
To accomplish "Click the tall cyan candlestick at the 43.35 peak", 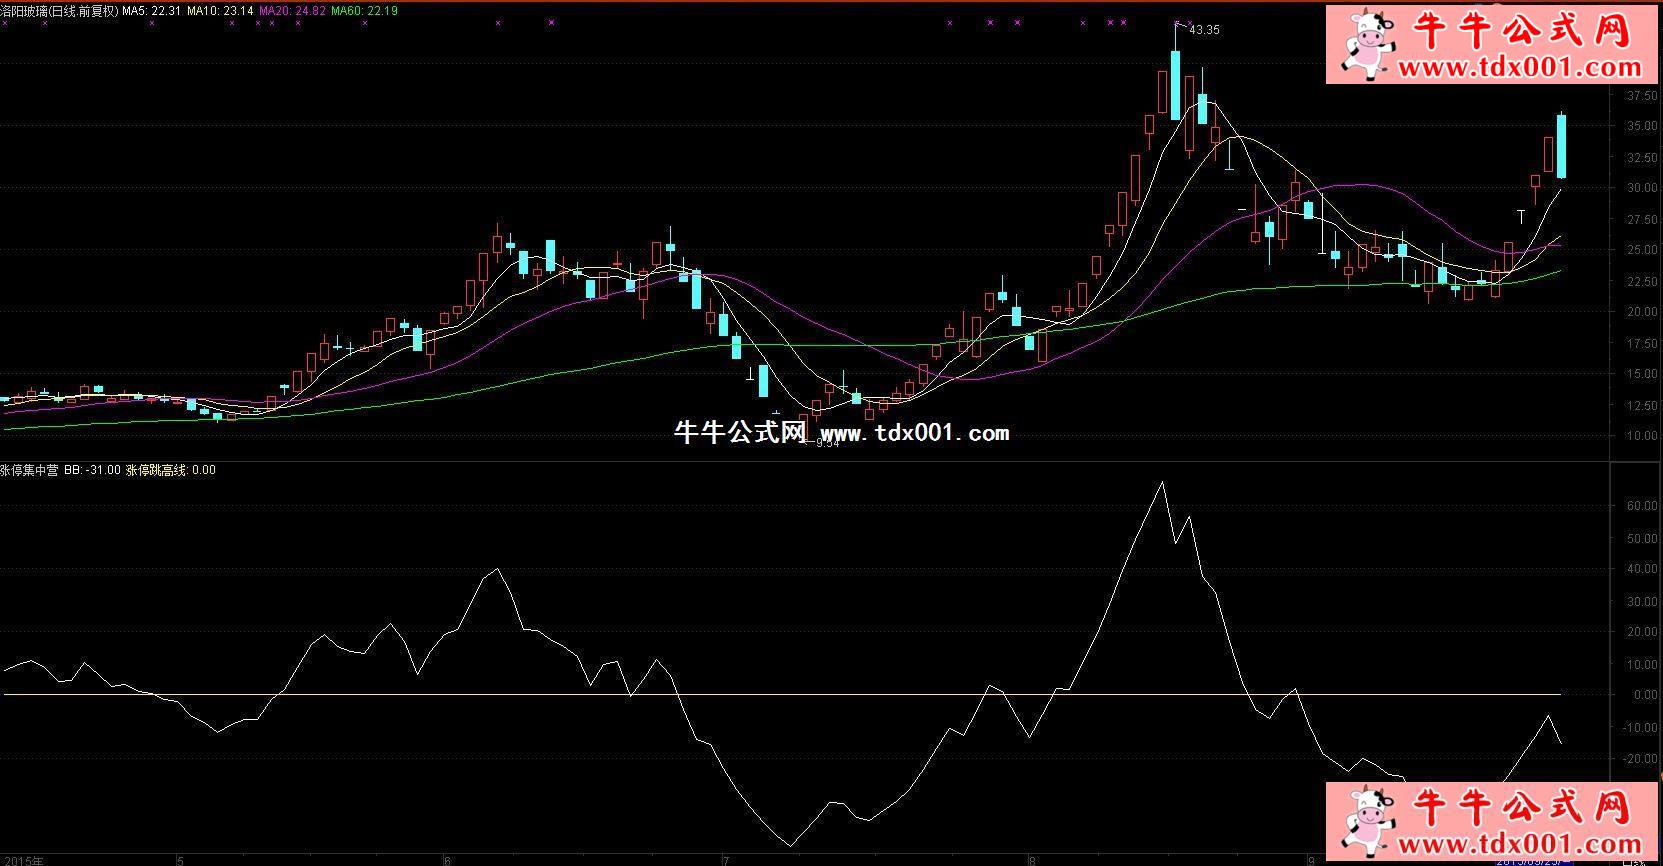I will click(1175, 86).
